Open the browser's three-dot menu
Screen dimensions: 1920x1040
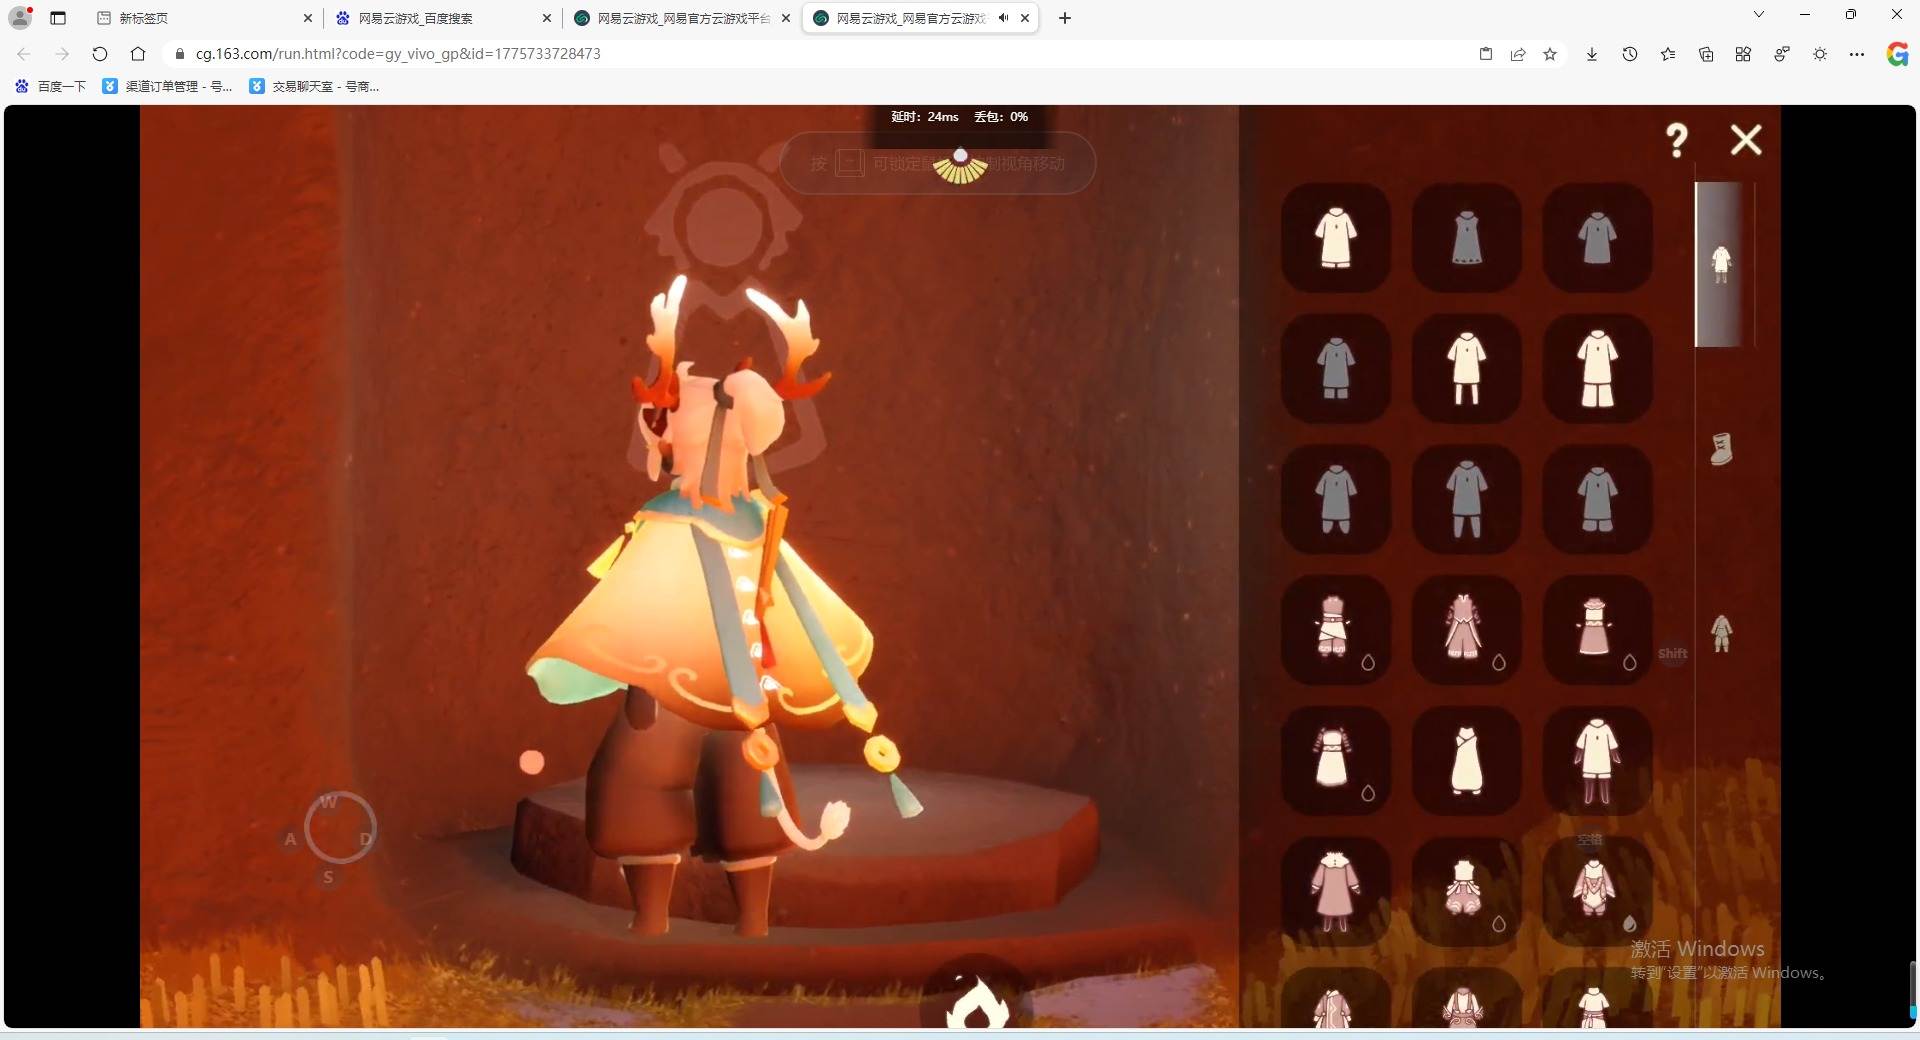click(1857, 54)
